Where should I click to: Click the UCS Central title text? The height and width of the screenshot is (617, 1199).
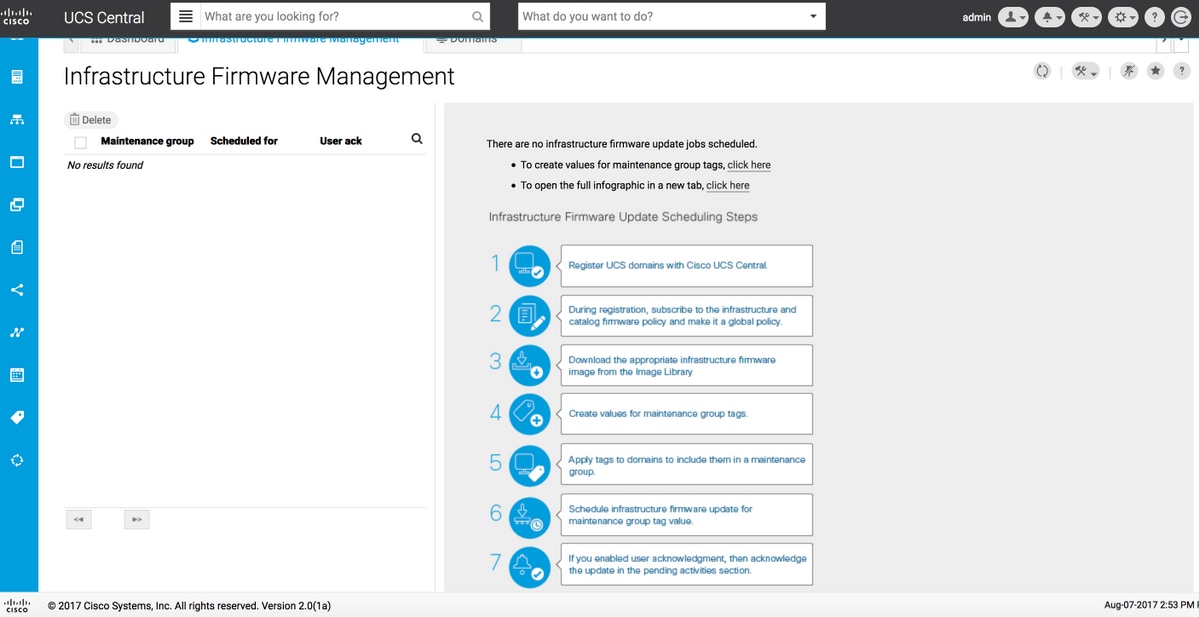click(104, 17)
